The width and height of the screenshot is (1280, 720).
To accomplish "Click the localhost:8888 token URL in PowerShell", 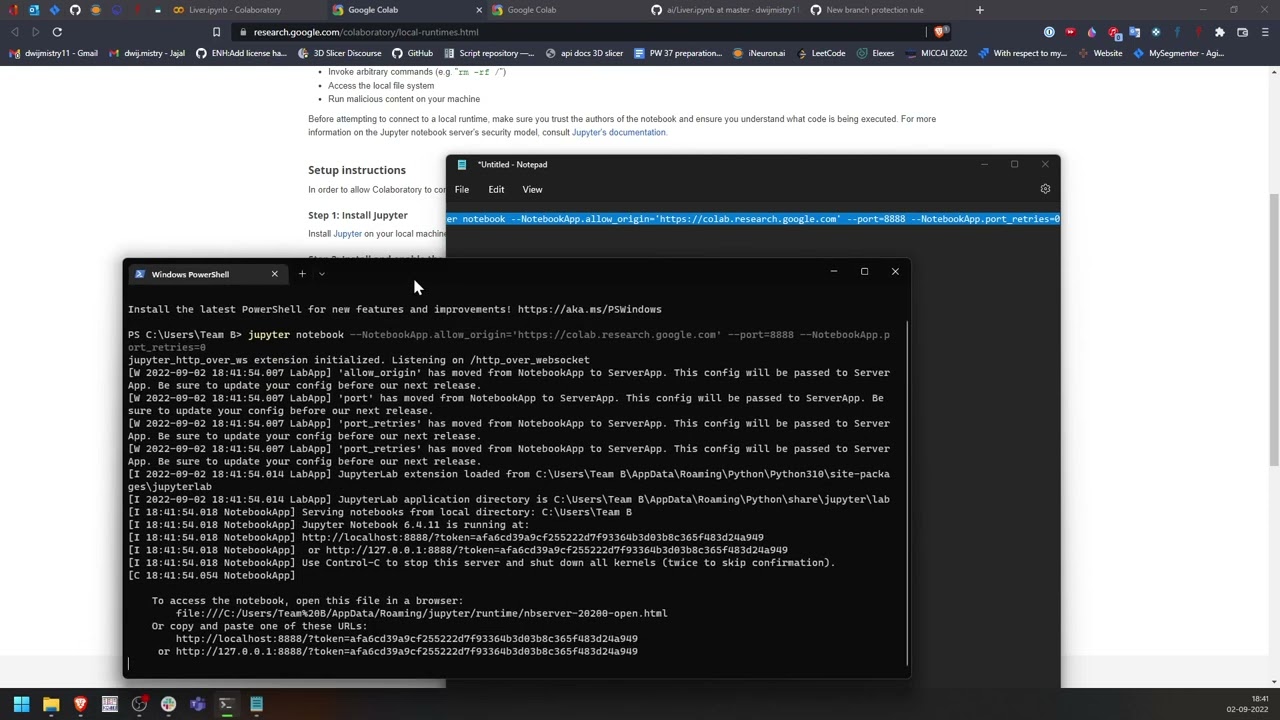I will click(406, 638).
